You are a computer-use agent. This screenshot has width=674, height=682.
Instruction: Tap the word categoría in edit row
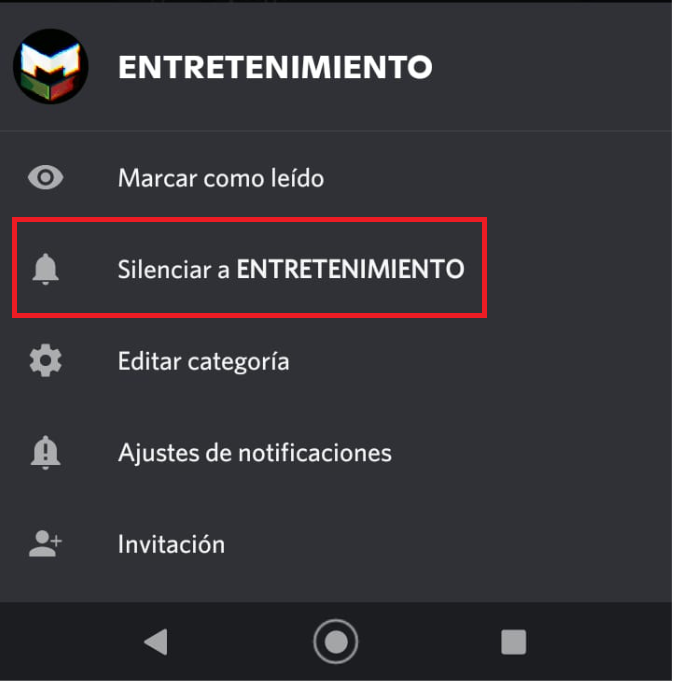[238, 362]
